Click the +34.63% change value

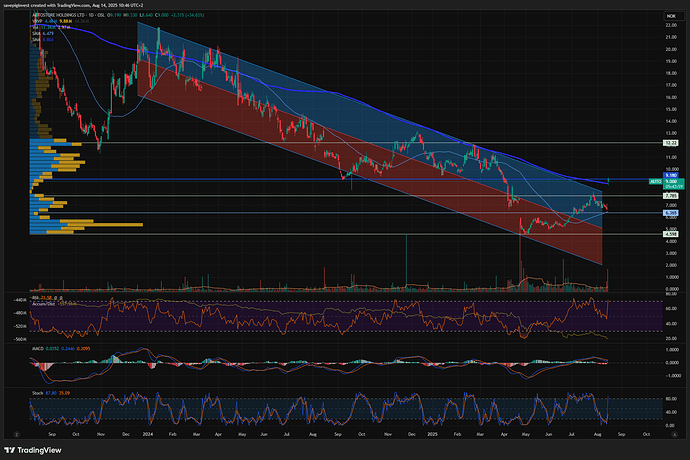click(x=194, y=15)
